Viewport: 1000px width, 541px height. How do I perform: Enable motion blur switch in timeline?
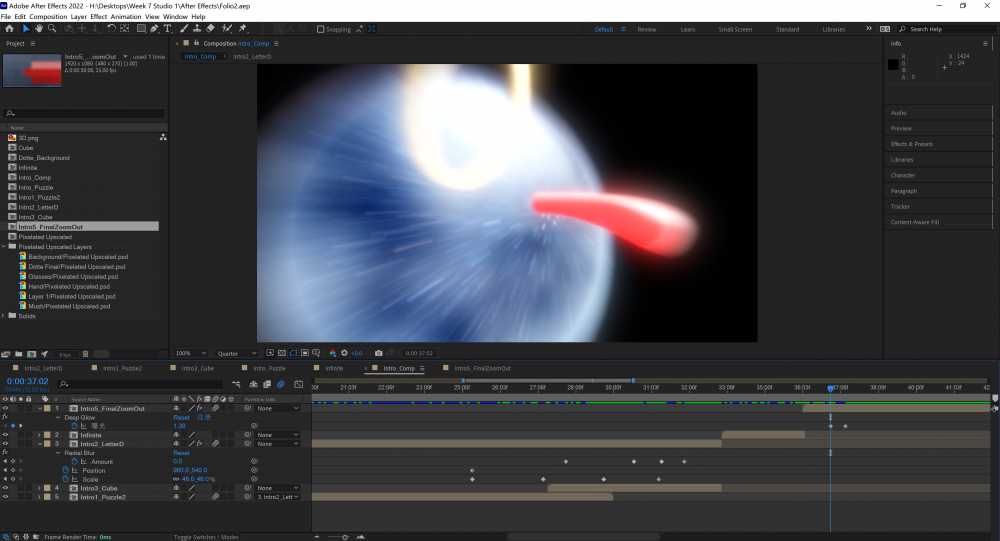(281, 384)
